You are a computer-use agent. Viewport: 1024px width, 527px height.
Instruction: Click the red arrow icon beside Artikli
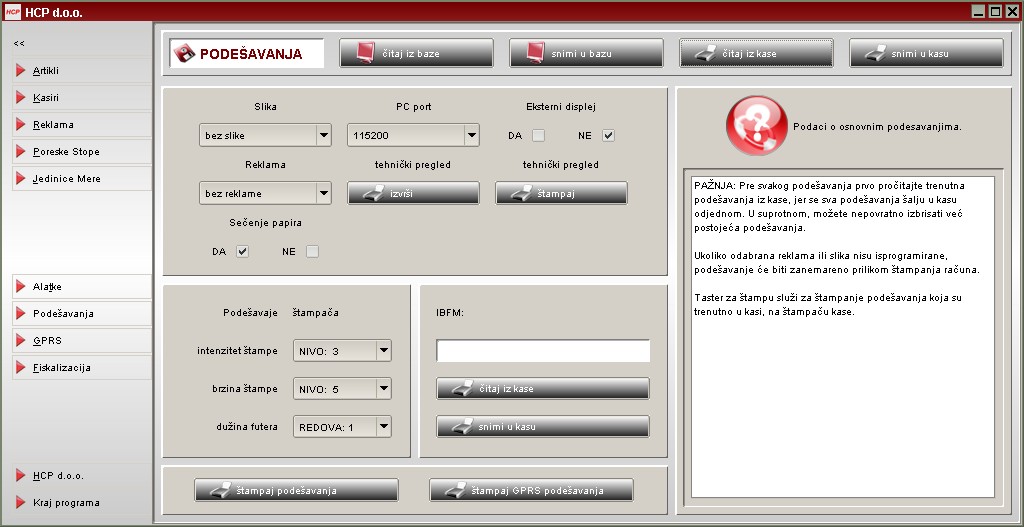[20, 71]
